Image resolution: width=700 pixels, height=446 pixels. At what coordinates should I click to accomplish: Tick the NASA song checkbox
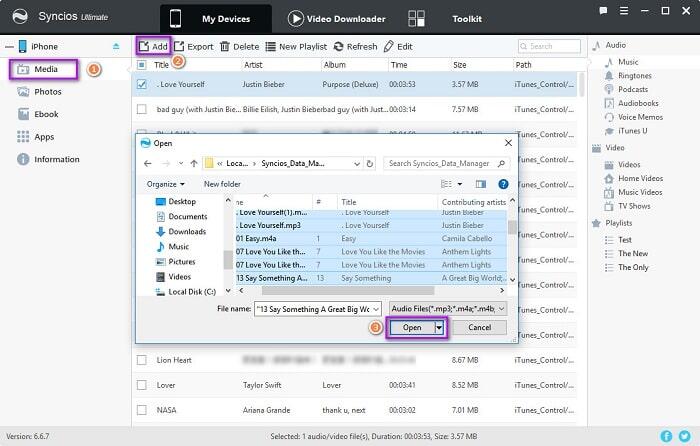[x=142, y=410]
